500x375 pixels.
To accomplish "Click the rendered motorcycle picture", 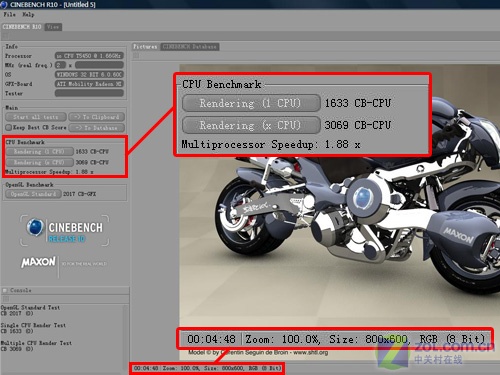I will click(x=340, y=212).
